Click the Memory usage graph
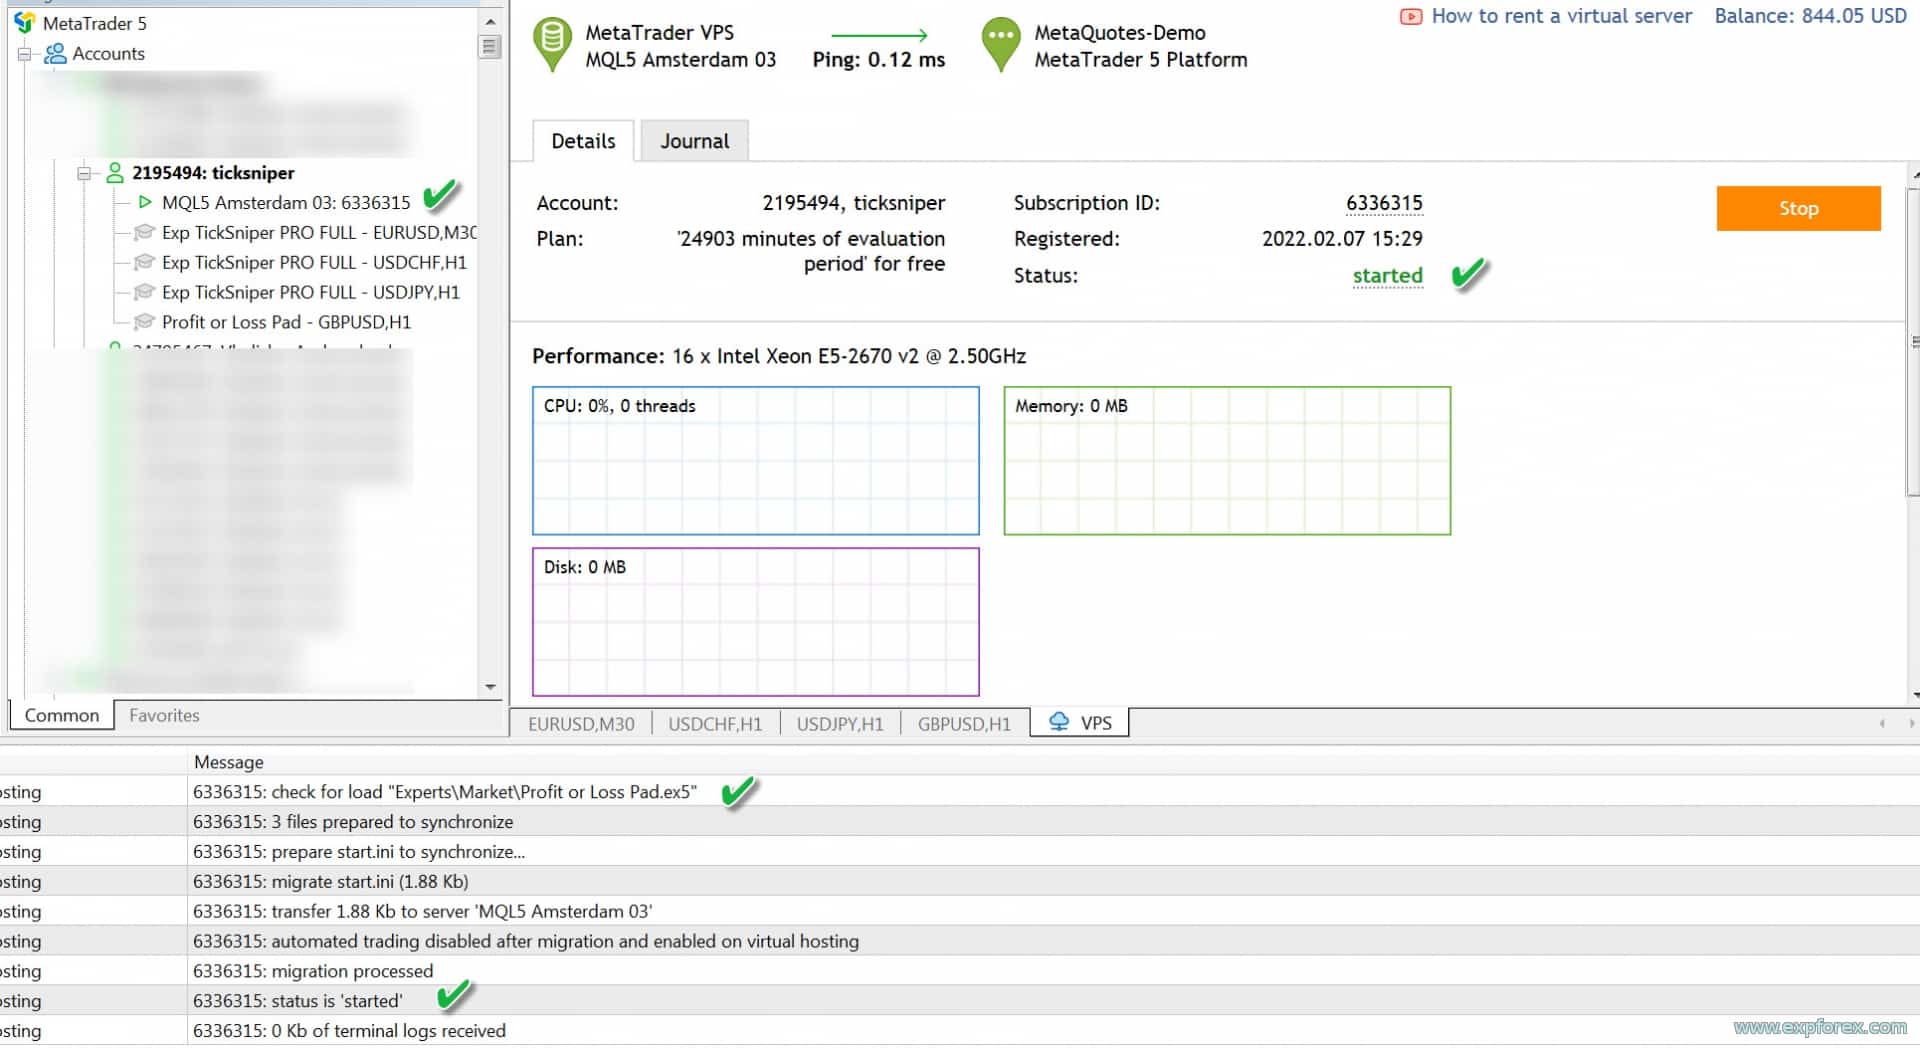This screenshot has width=1920, height=1048. 1227,460
